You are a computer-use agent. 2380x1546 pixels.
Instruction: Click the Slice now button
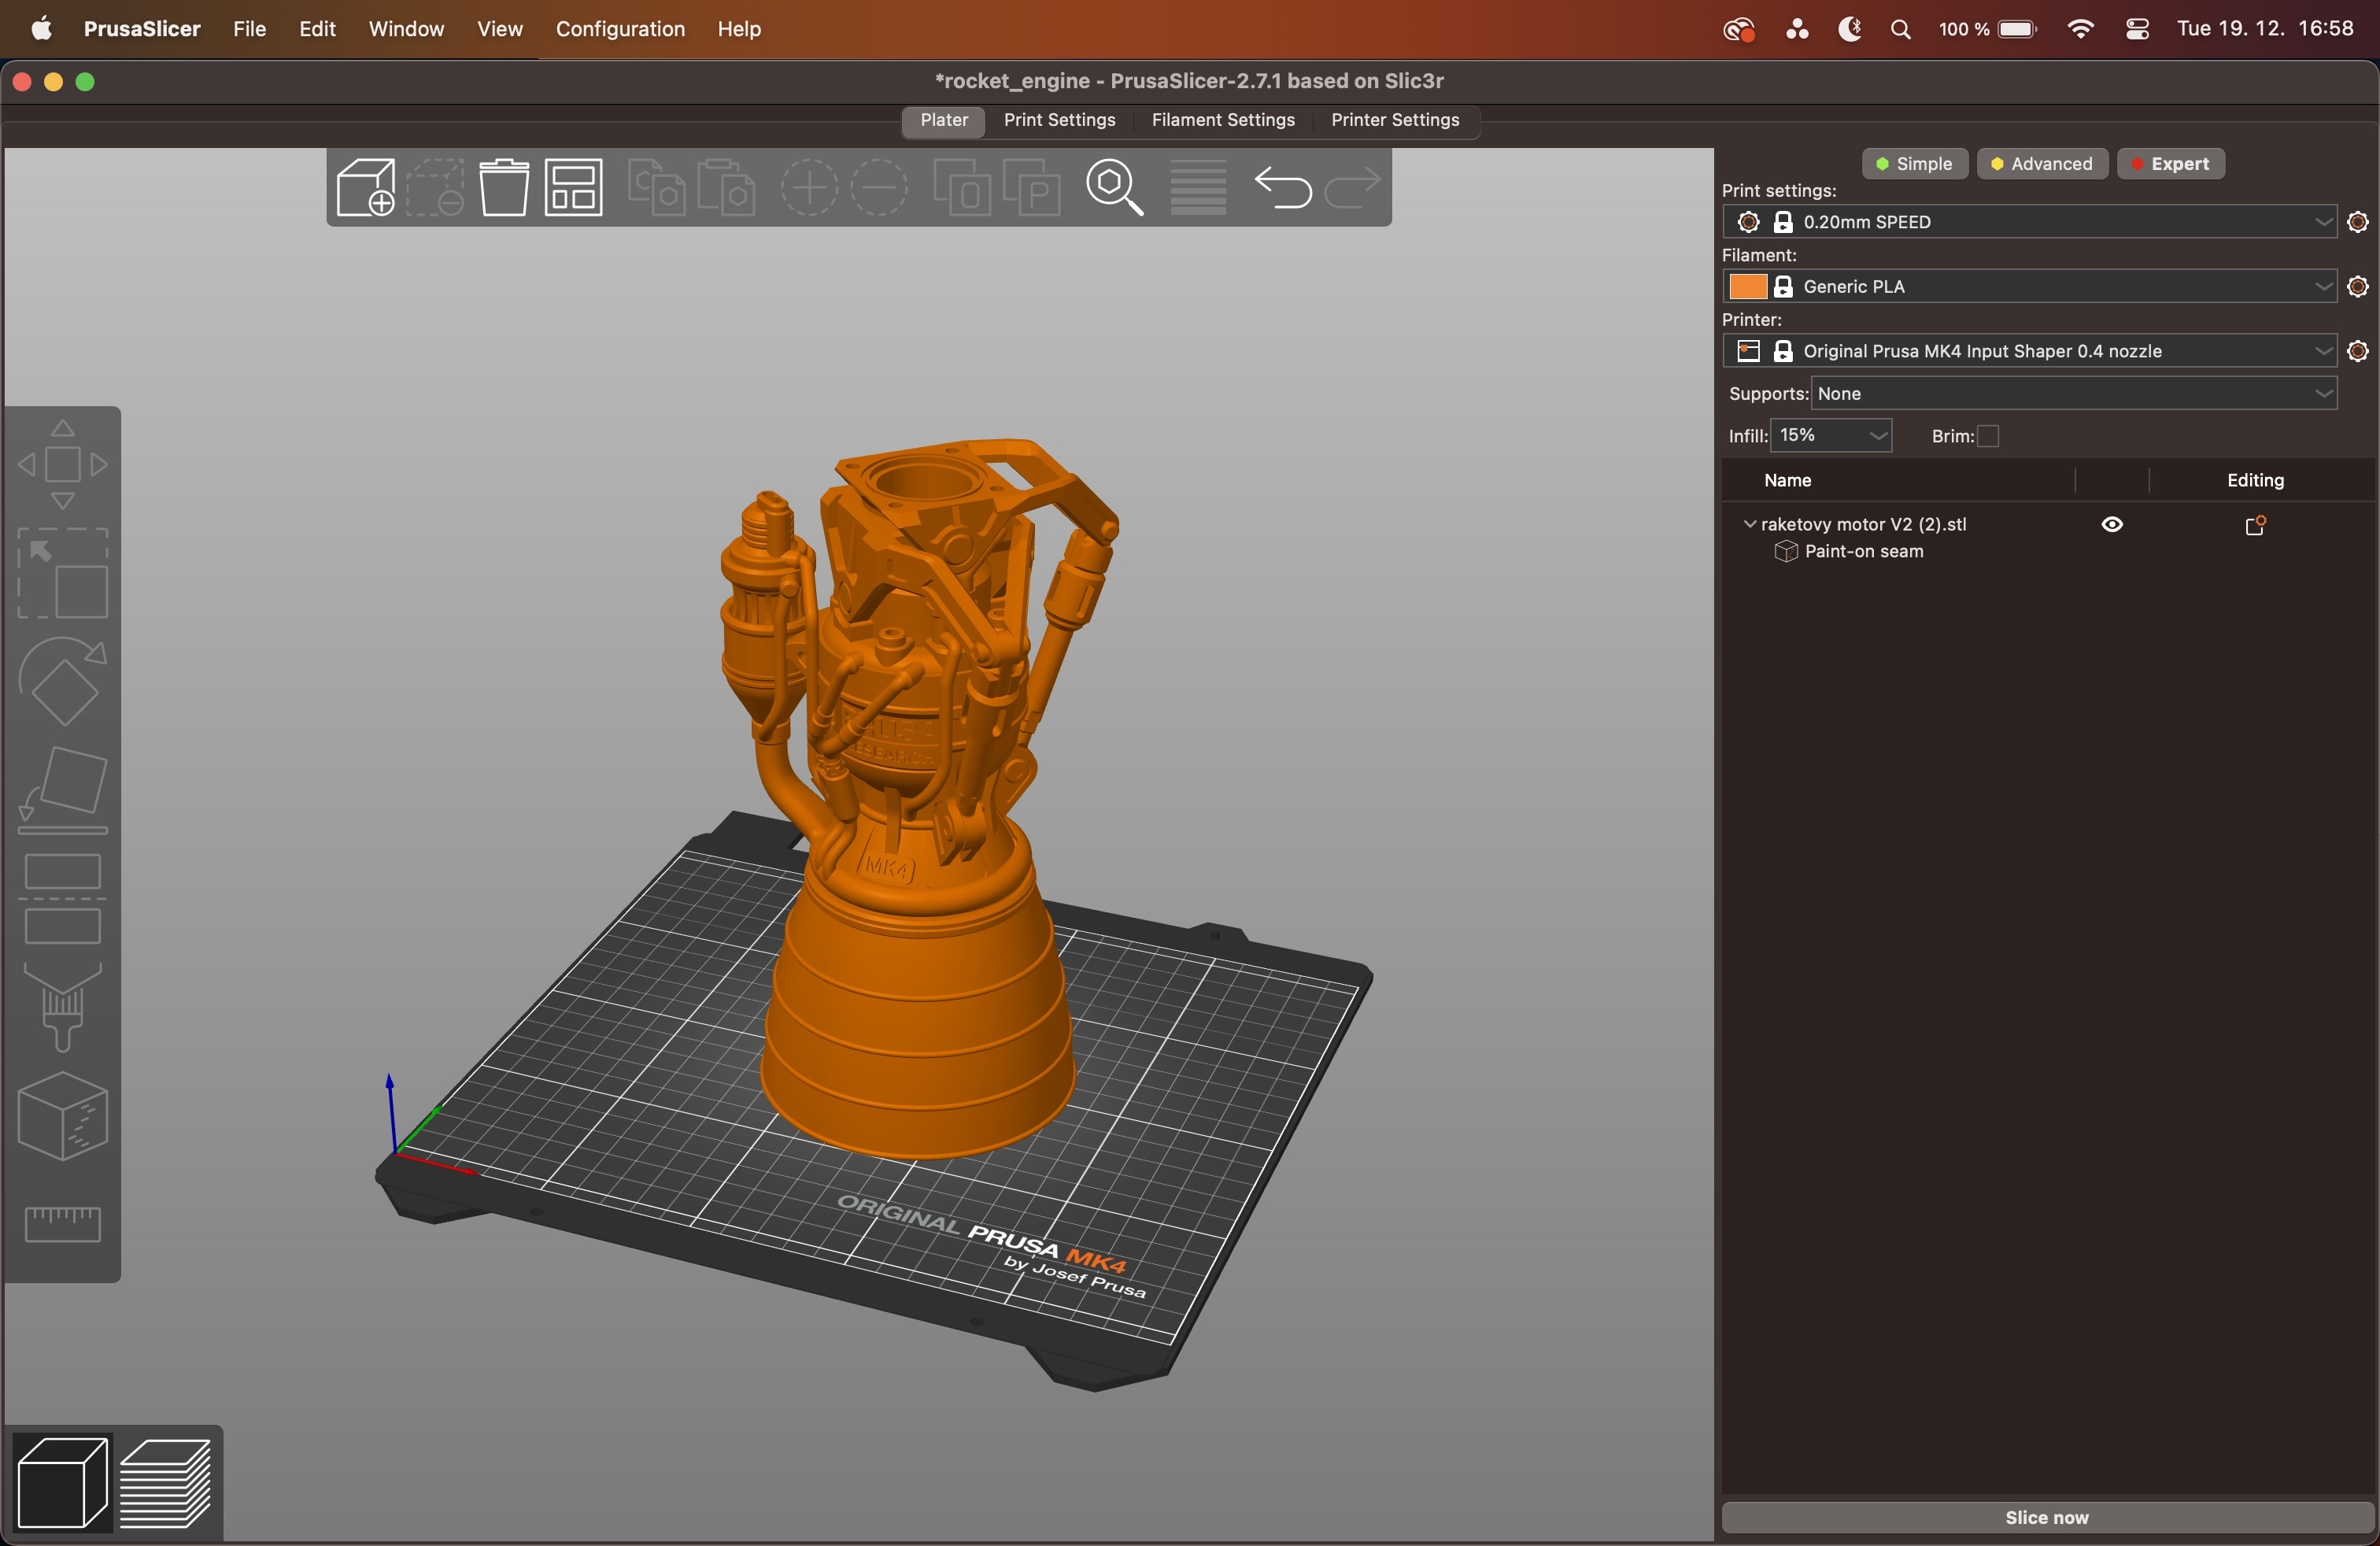[2046, 1517]
